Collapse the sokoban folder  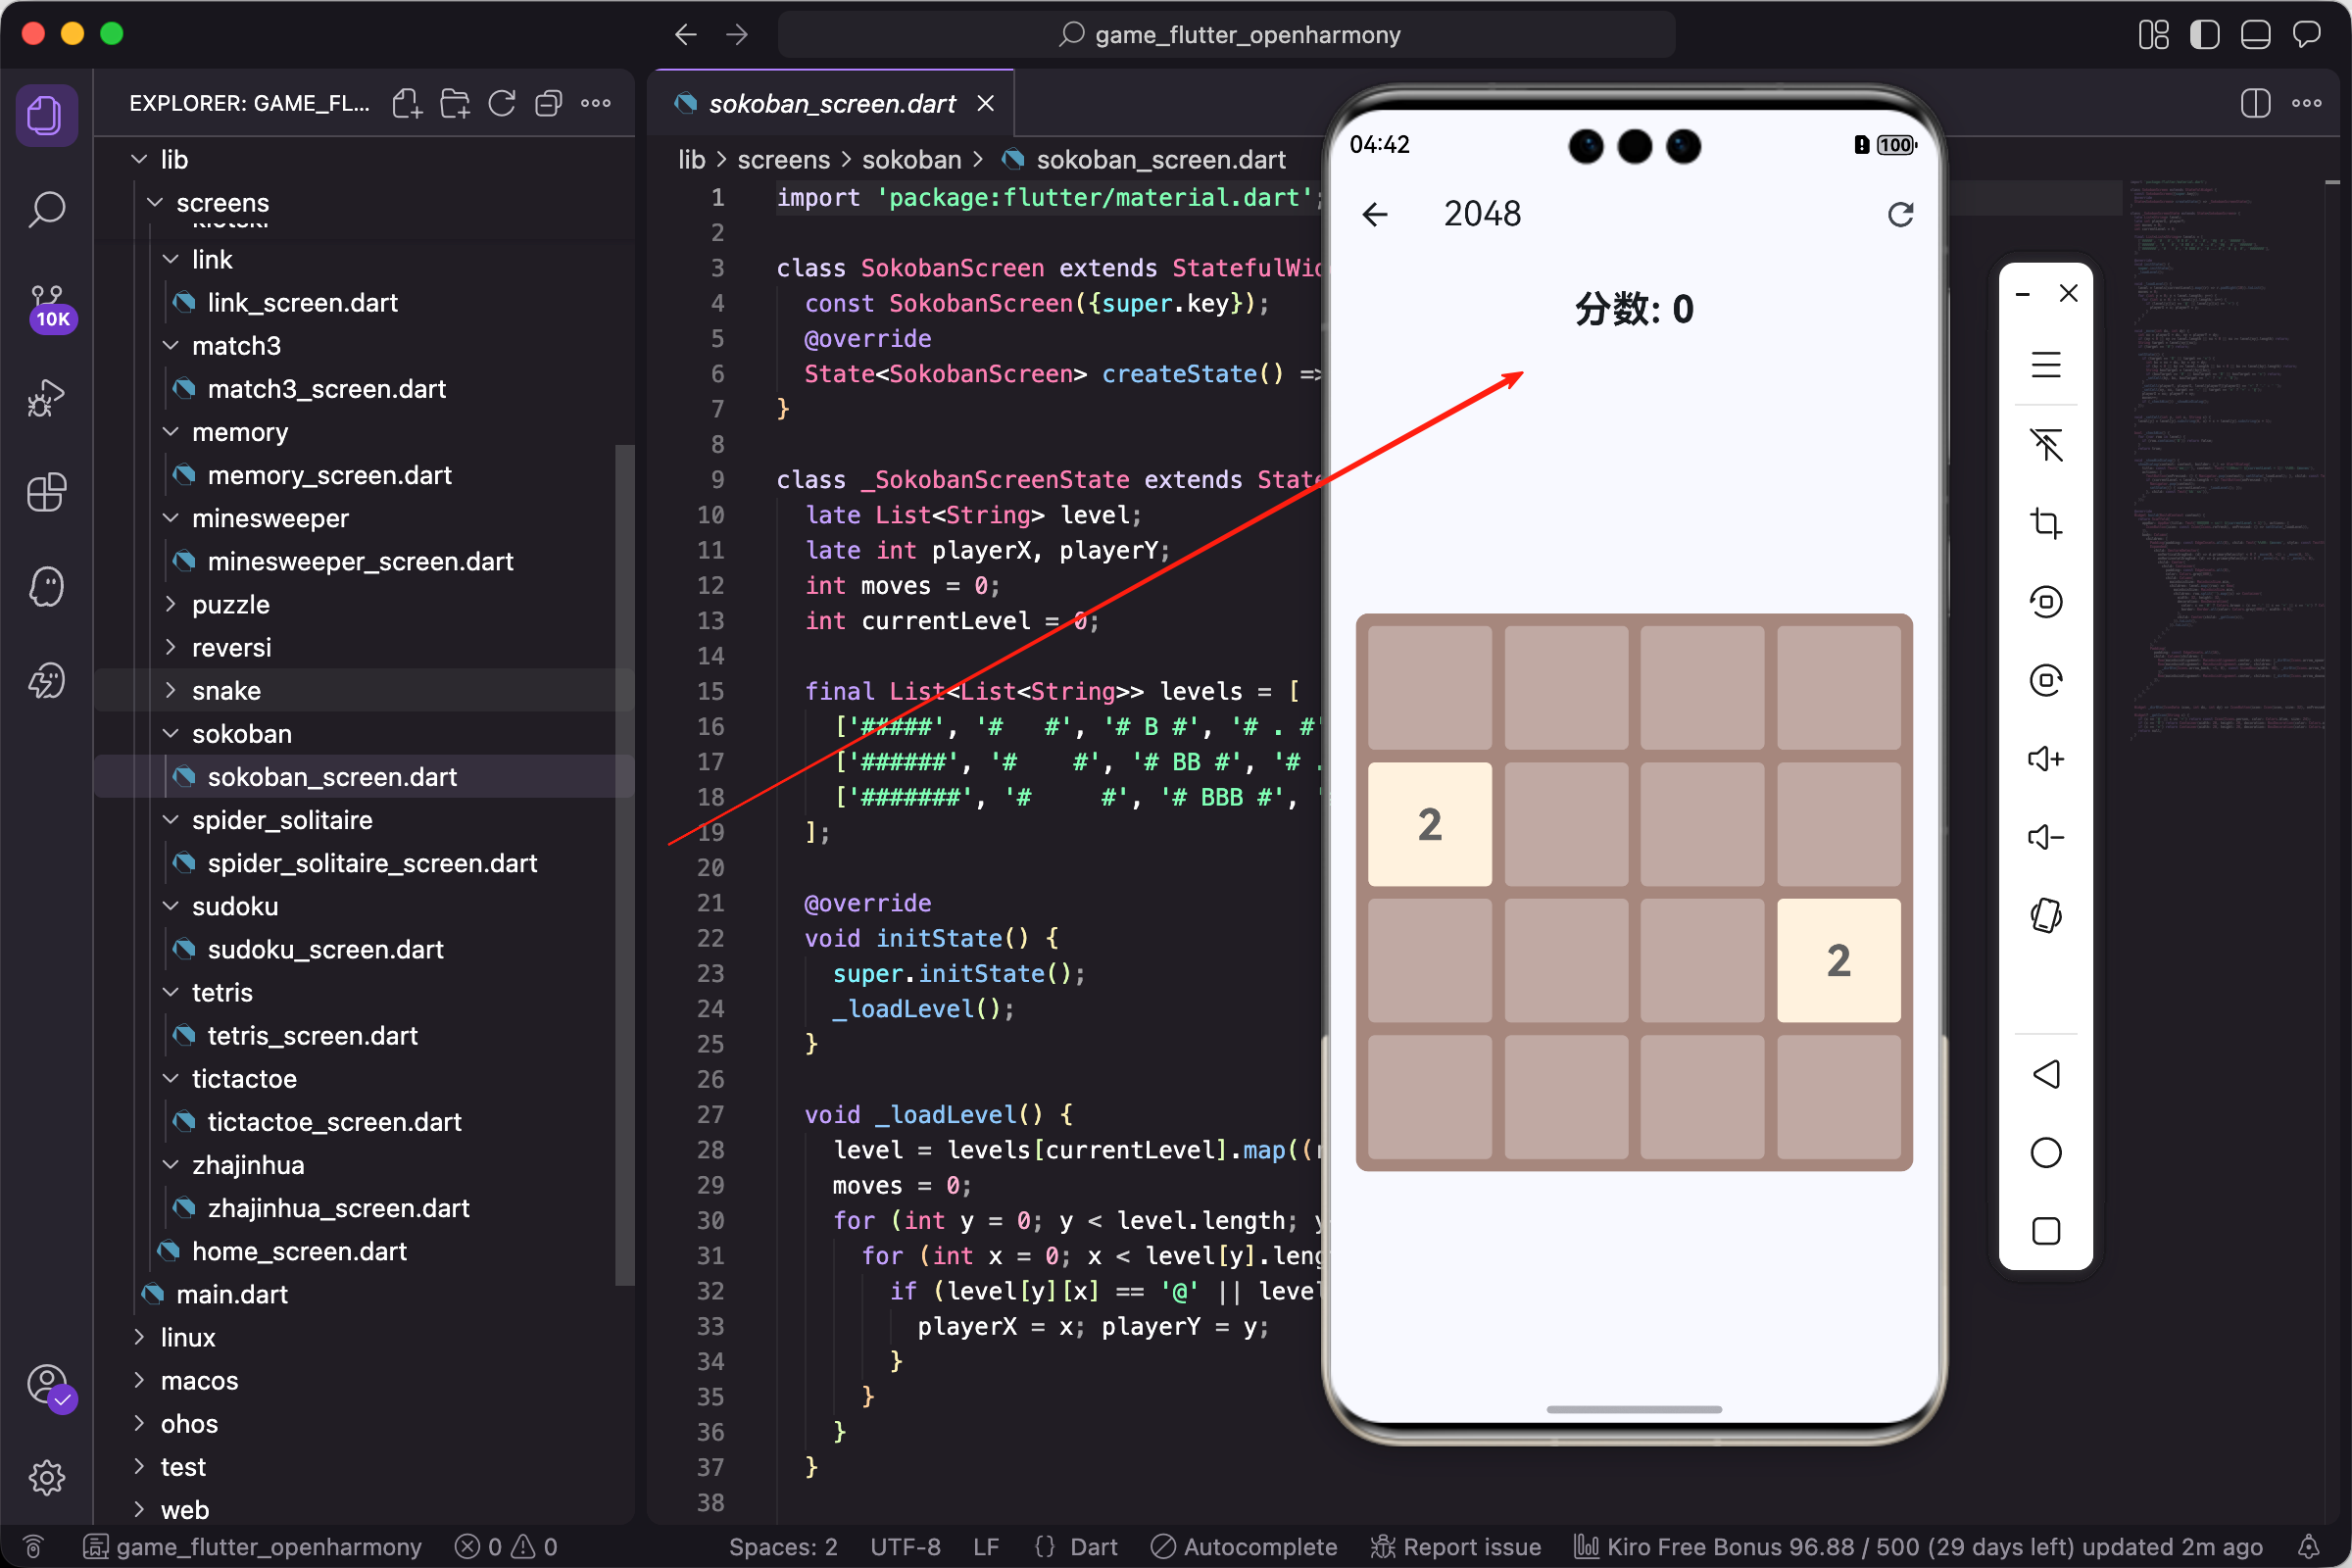[x=241, y=733]
